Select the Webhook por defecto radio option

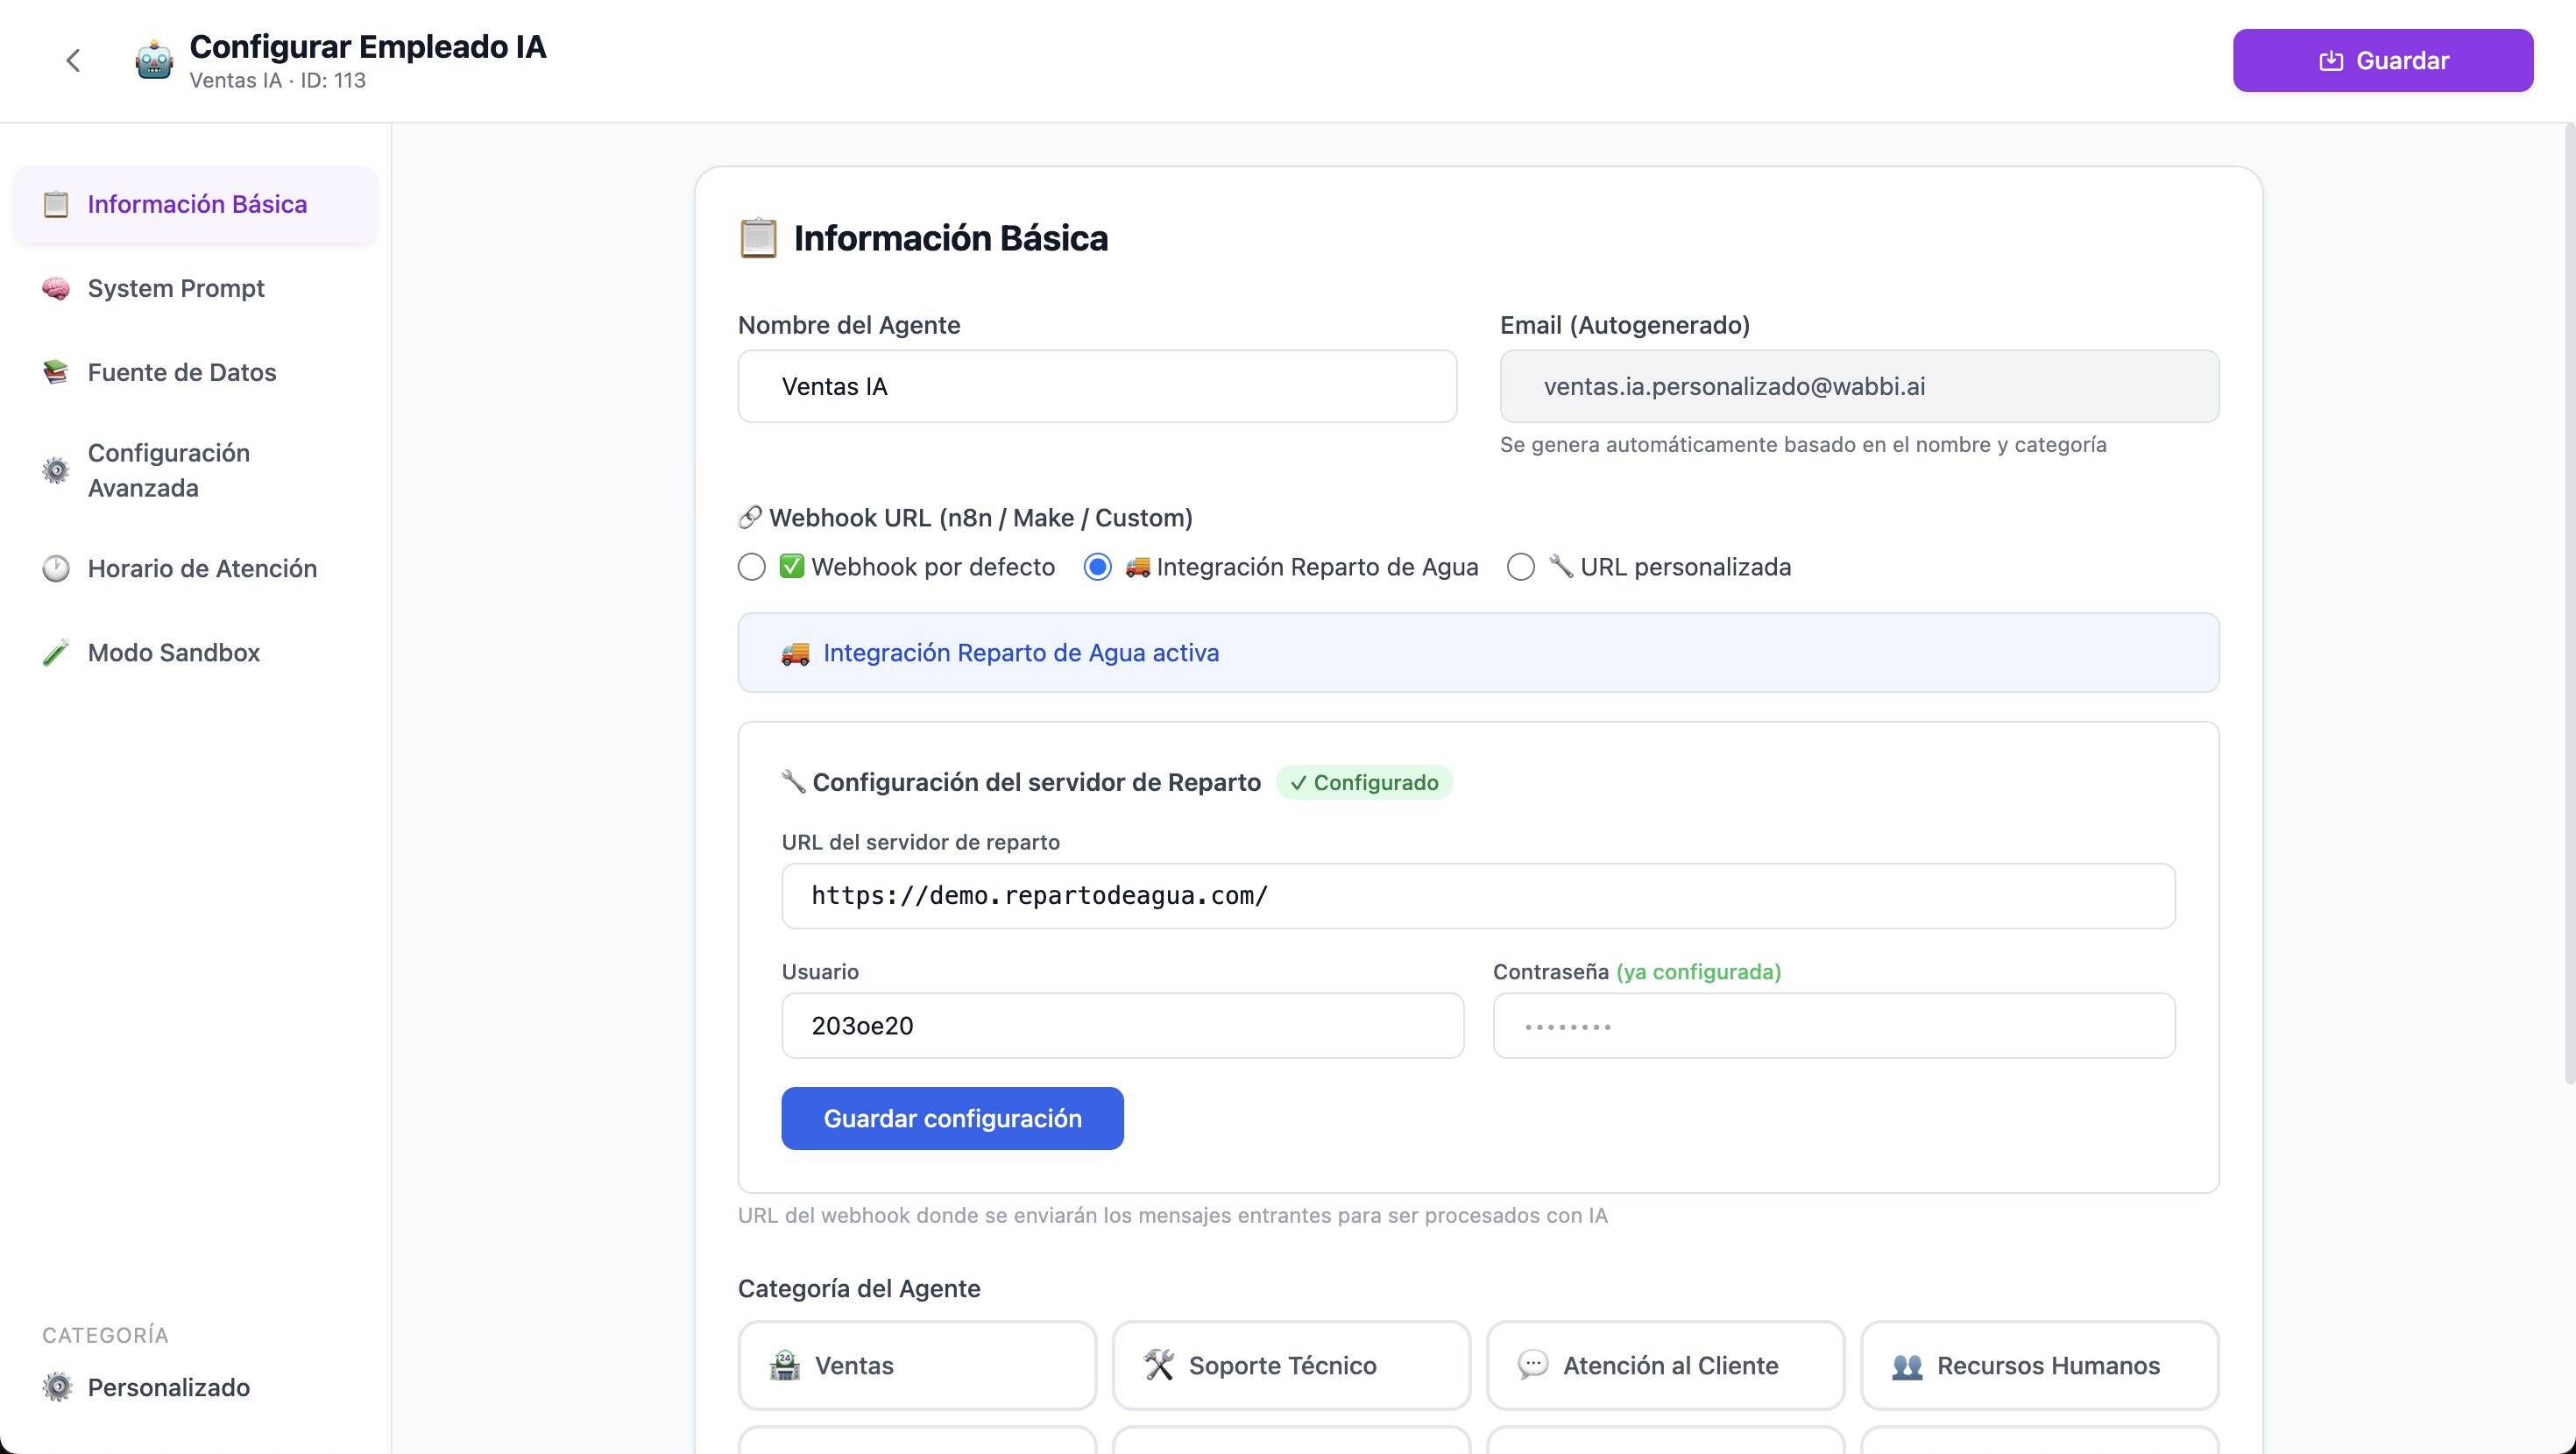coord(752,567)
